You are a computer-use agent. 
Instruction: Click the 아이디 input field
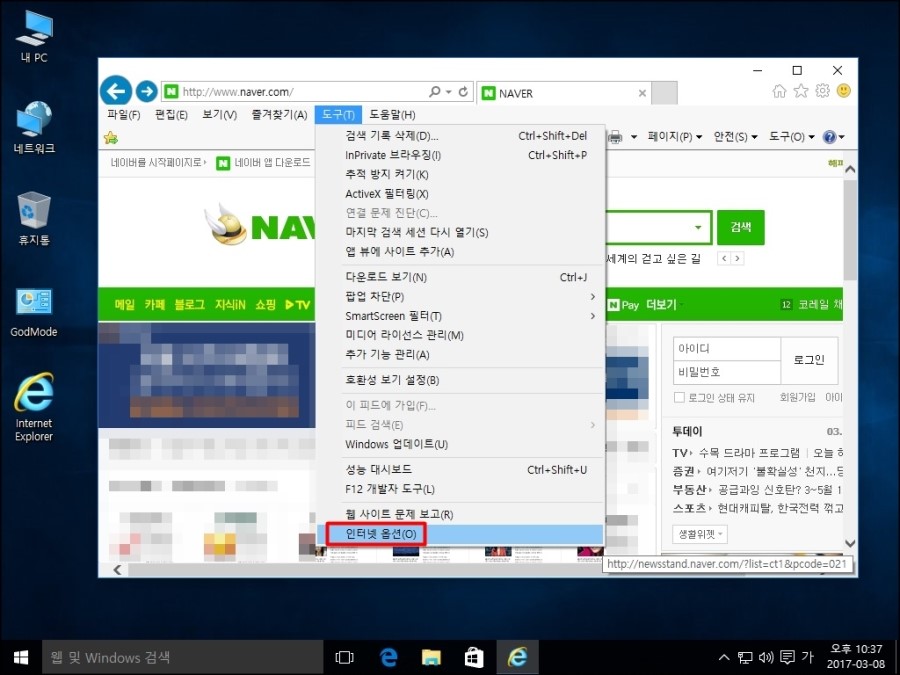(727, 348)
